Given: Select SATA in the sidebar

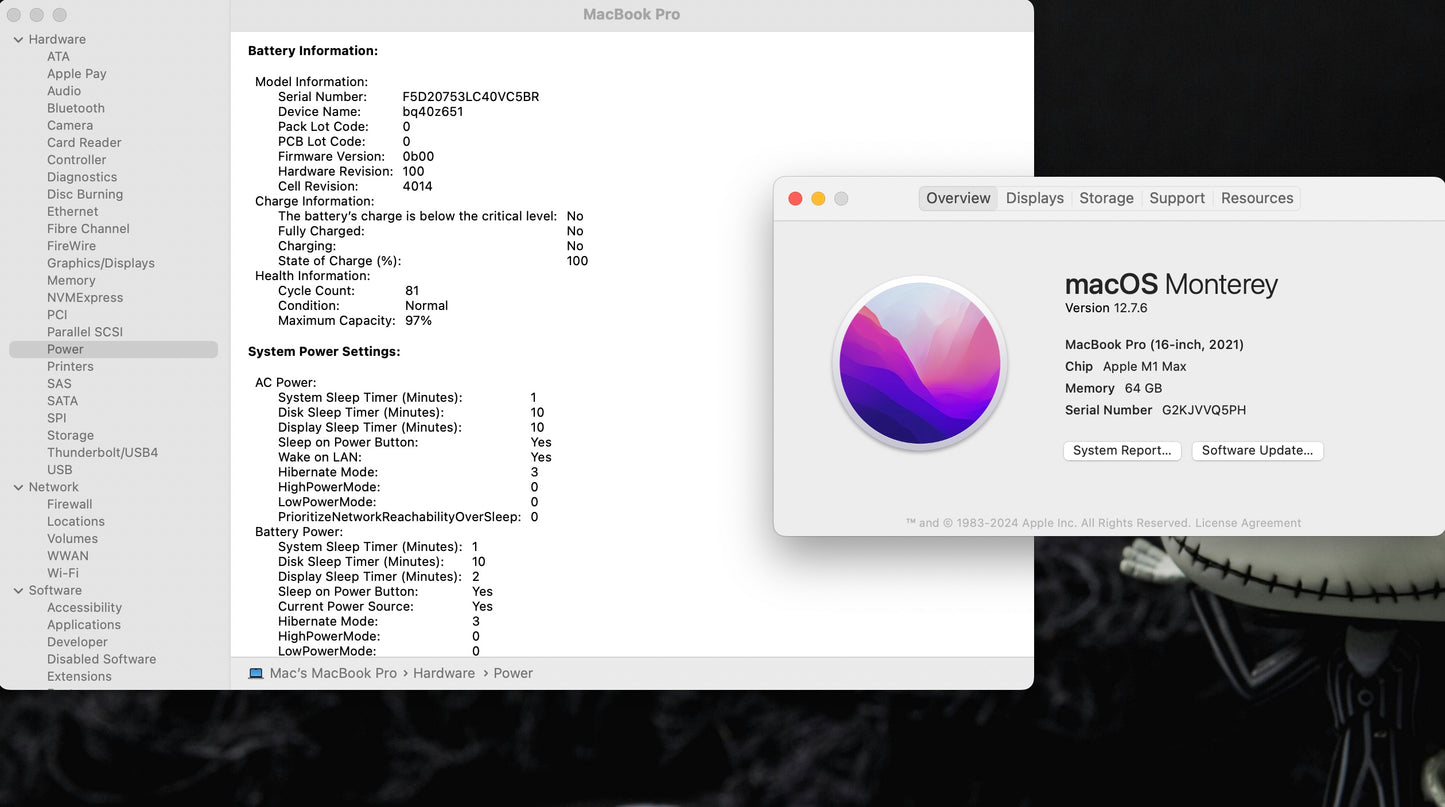Looking at the screenshot, I should tap(62, 401).
